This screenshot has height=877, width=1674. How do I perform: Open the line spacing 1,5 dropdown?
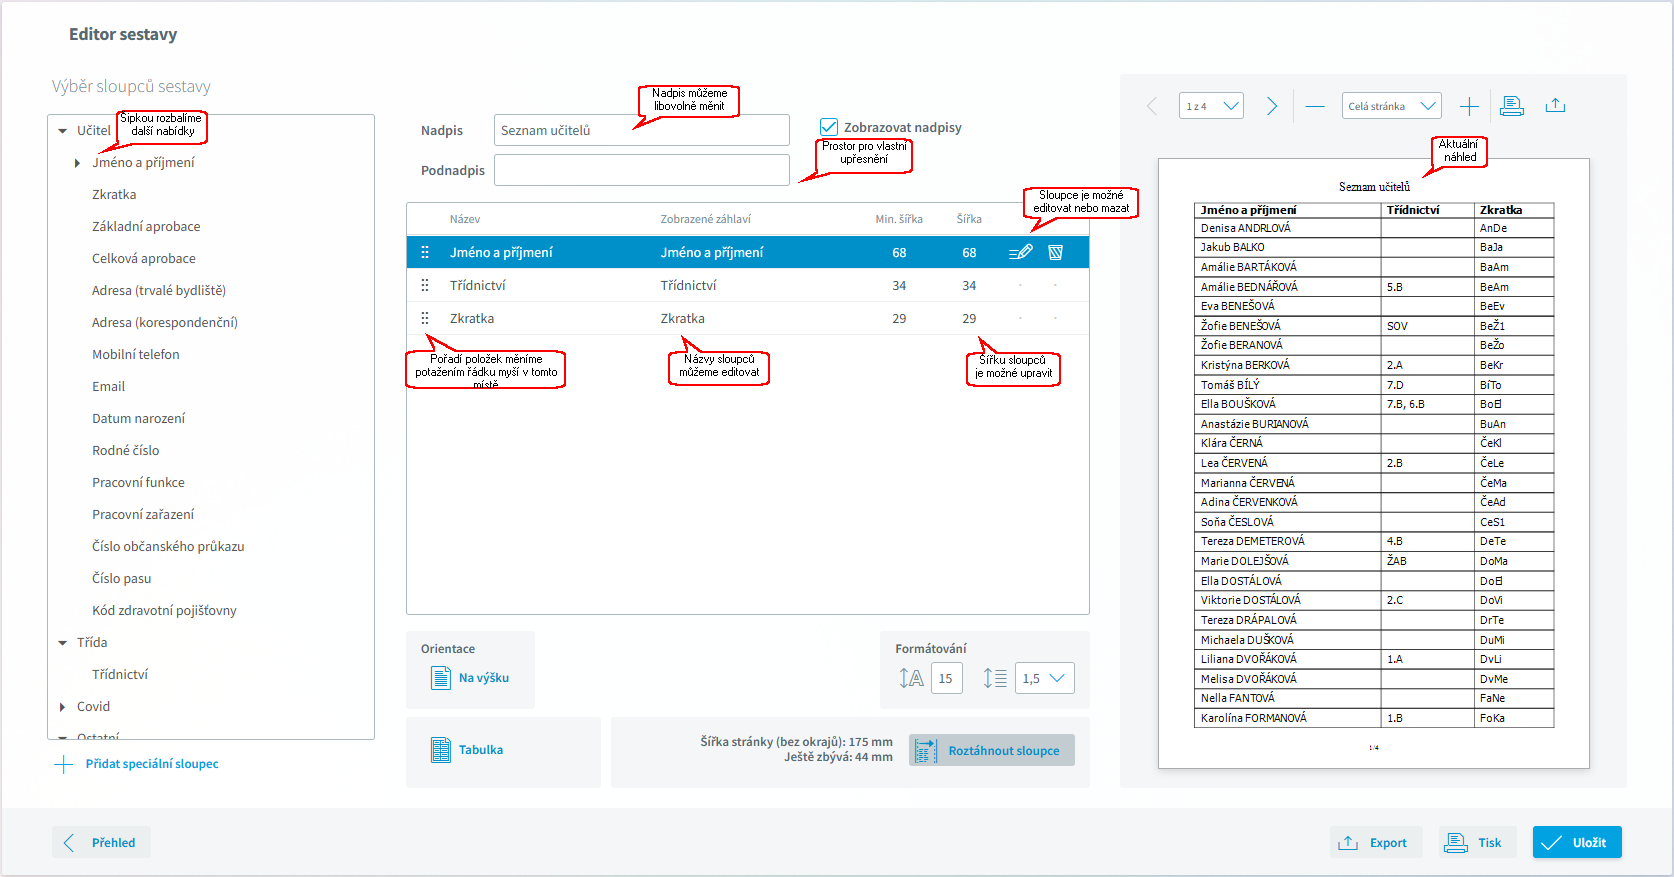click(x=1044, y=678)
